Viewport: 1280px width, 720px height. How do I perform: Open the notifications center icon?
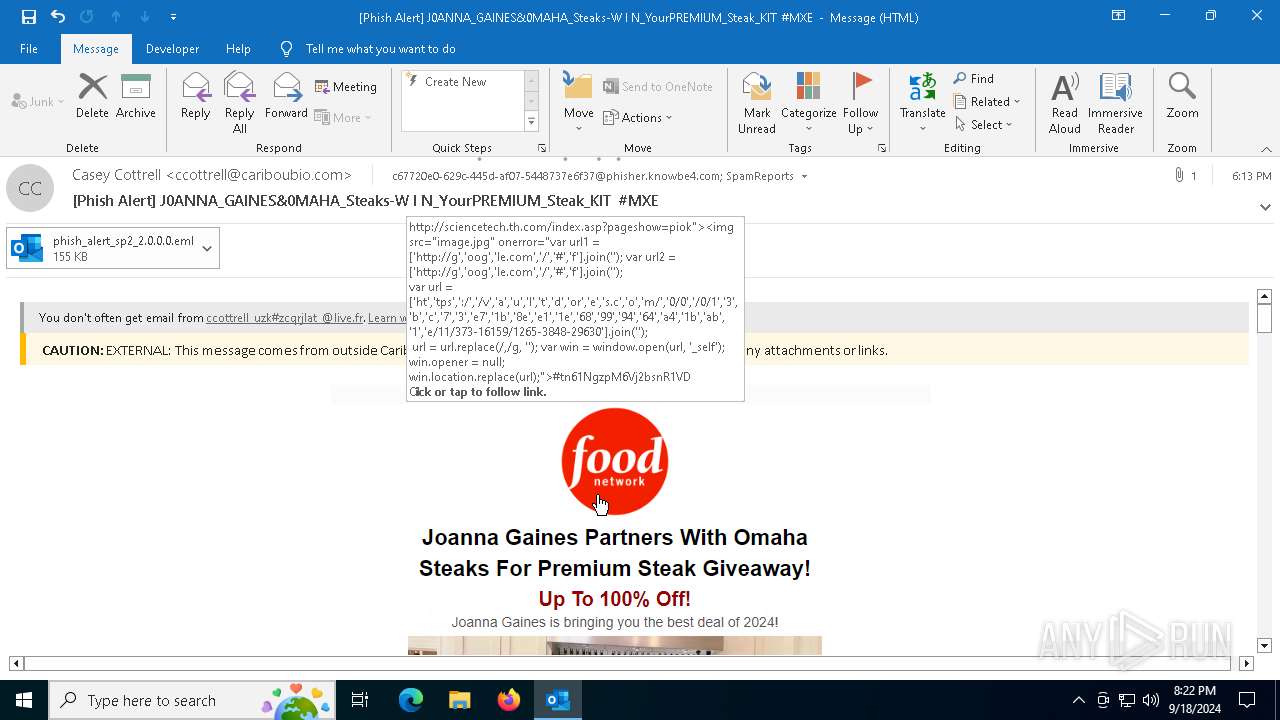click(1247, 700)
